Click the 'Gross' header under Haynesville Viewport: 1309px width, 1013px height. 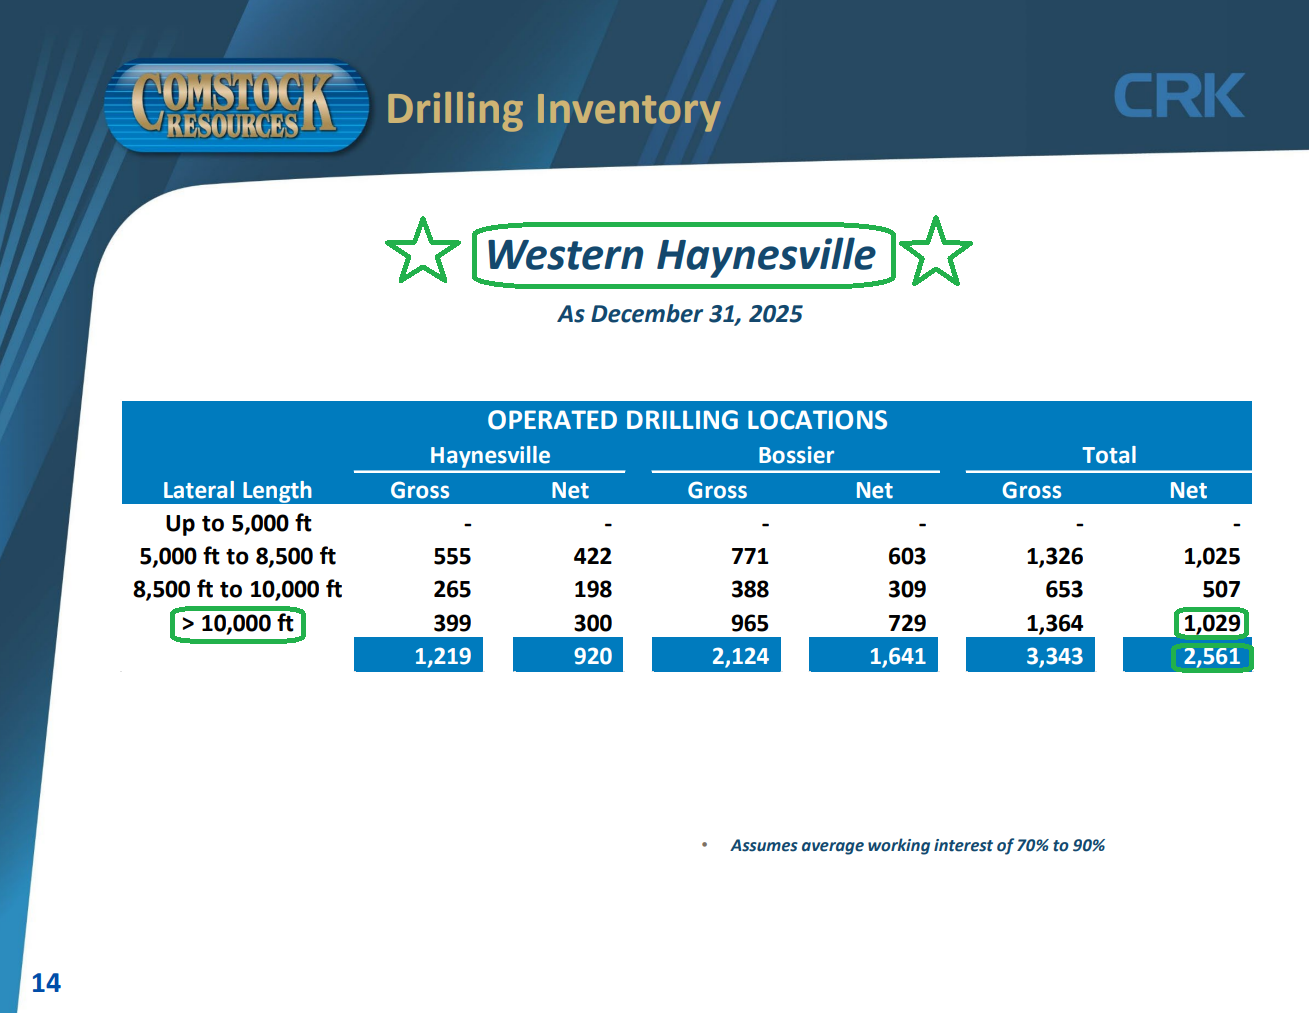tap(420, 490)
